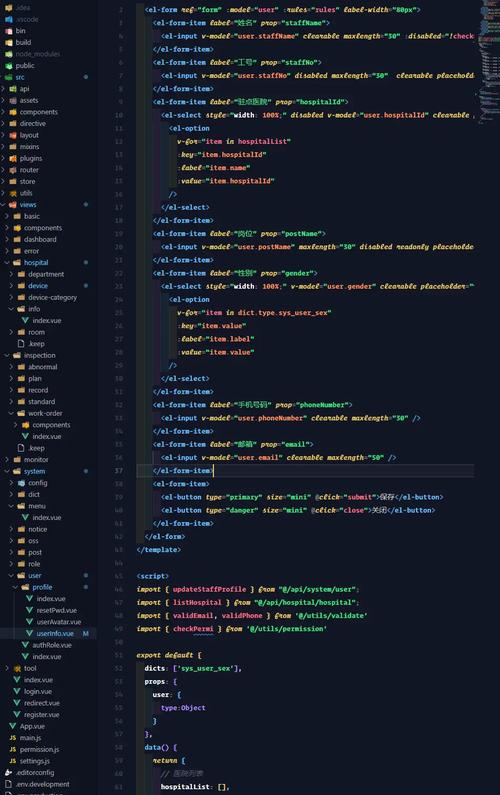This screenshot has height=795, width=500.
Task: Open the role folder
Action: point(34,564)
